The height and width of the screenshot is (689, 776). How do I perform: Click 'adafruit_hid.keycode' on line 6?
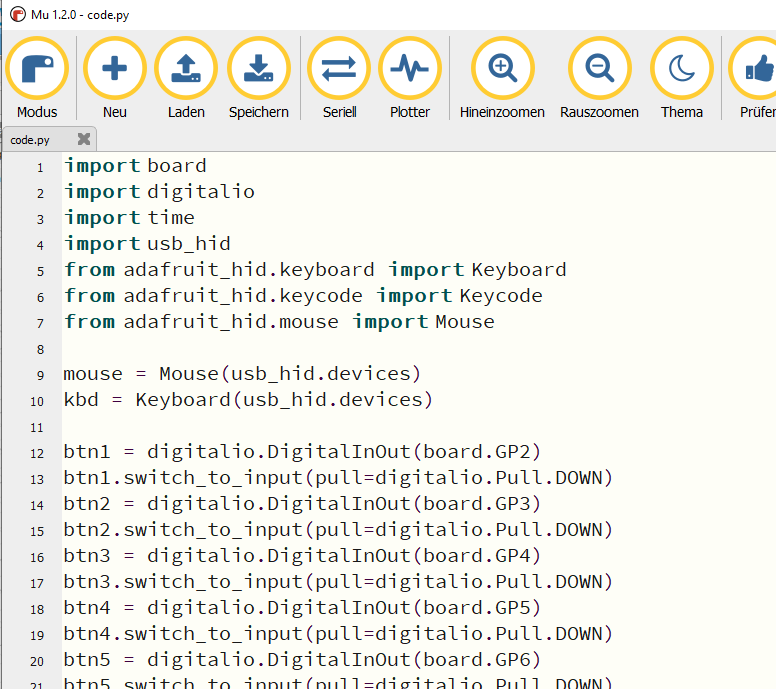point(243,296)
